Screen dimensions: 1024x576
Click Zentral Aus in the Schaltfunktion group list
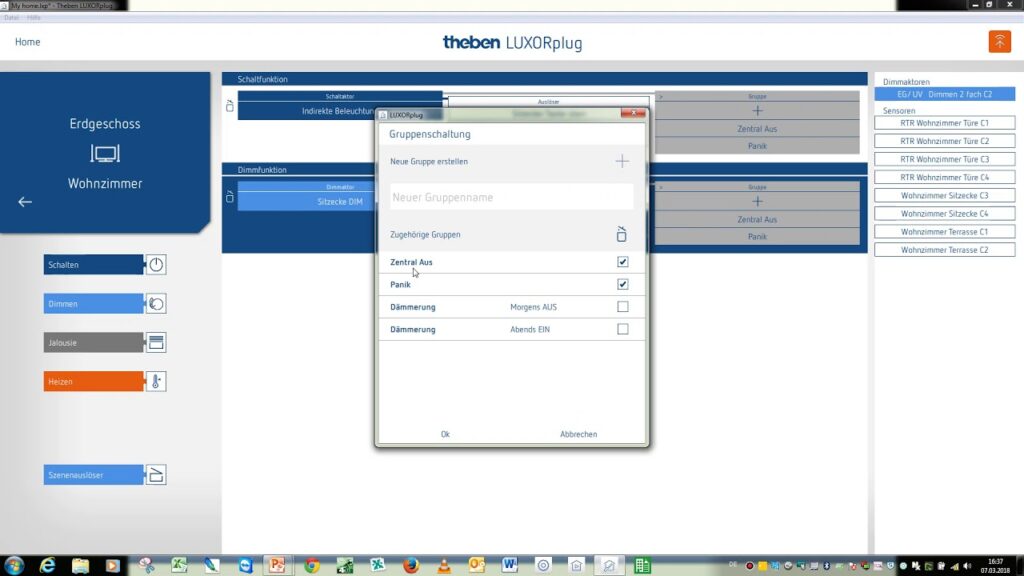pos(757,129)
